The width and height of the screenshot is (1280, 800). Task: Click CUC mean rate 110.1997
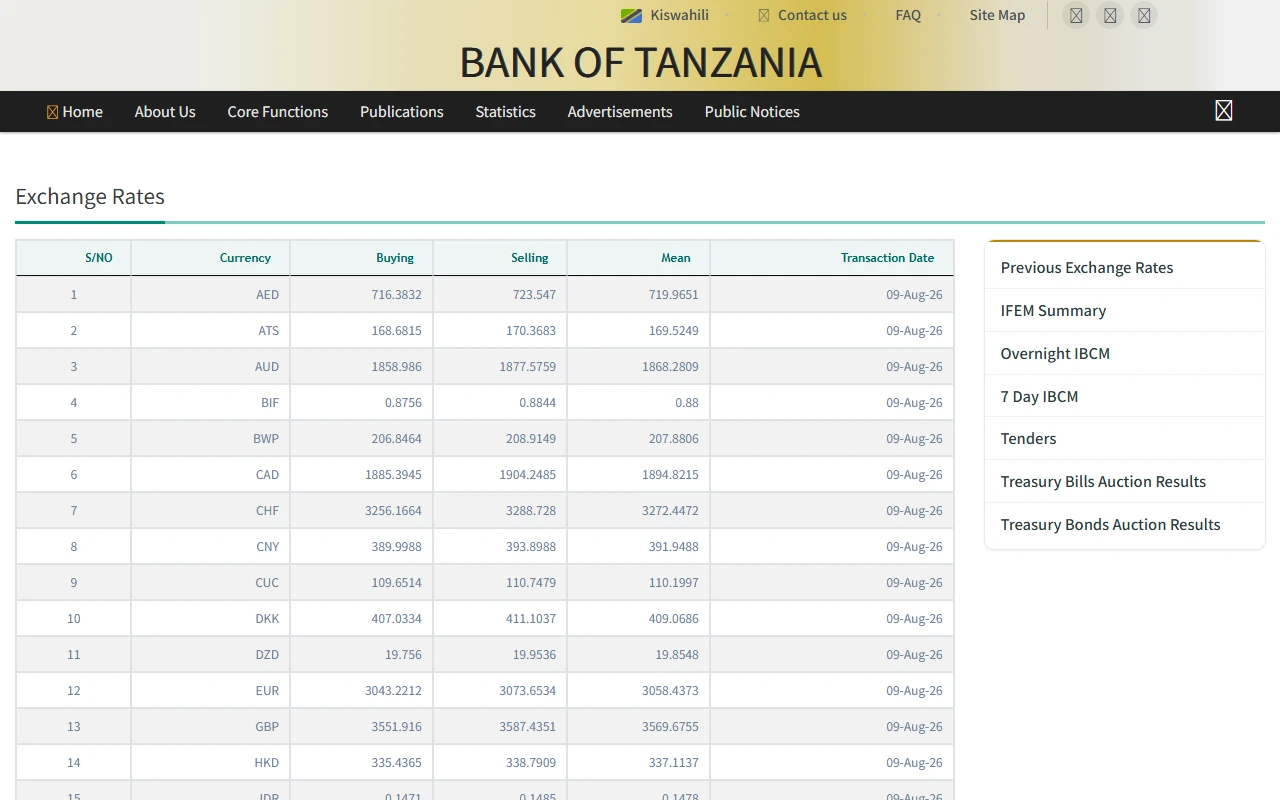(674, 583)
